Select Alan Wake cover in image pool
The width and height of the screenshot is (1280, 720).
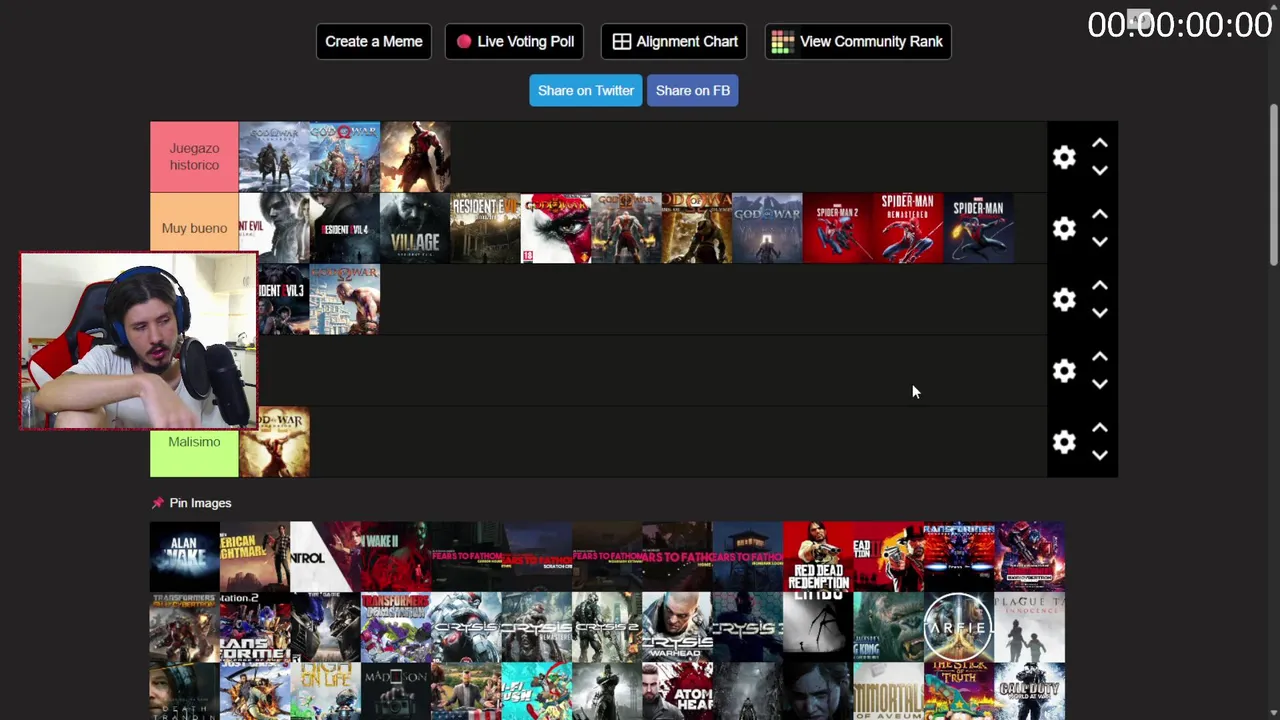coord(185,557)
